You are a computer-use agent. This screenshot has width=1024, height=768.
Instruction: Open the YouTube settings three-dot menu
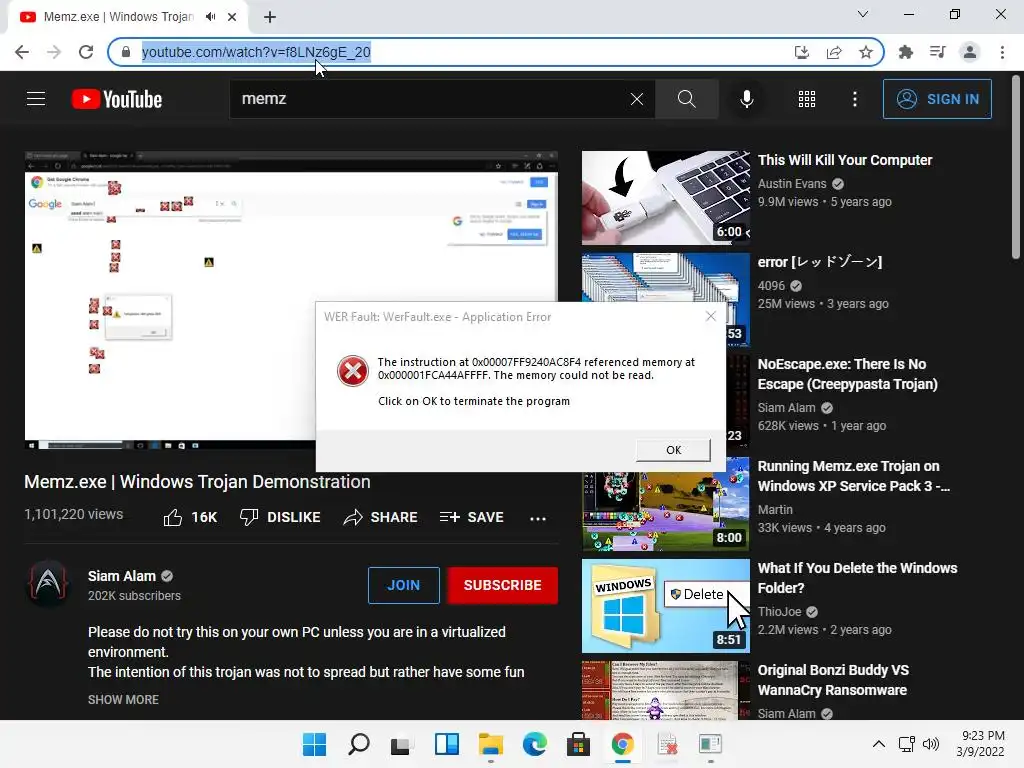[x=854, y=99]
